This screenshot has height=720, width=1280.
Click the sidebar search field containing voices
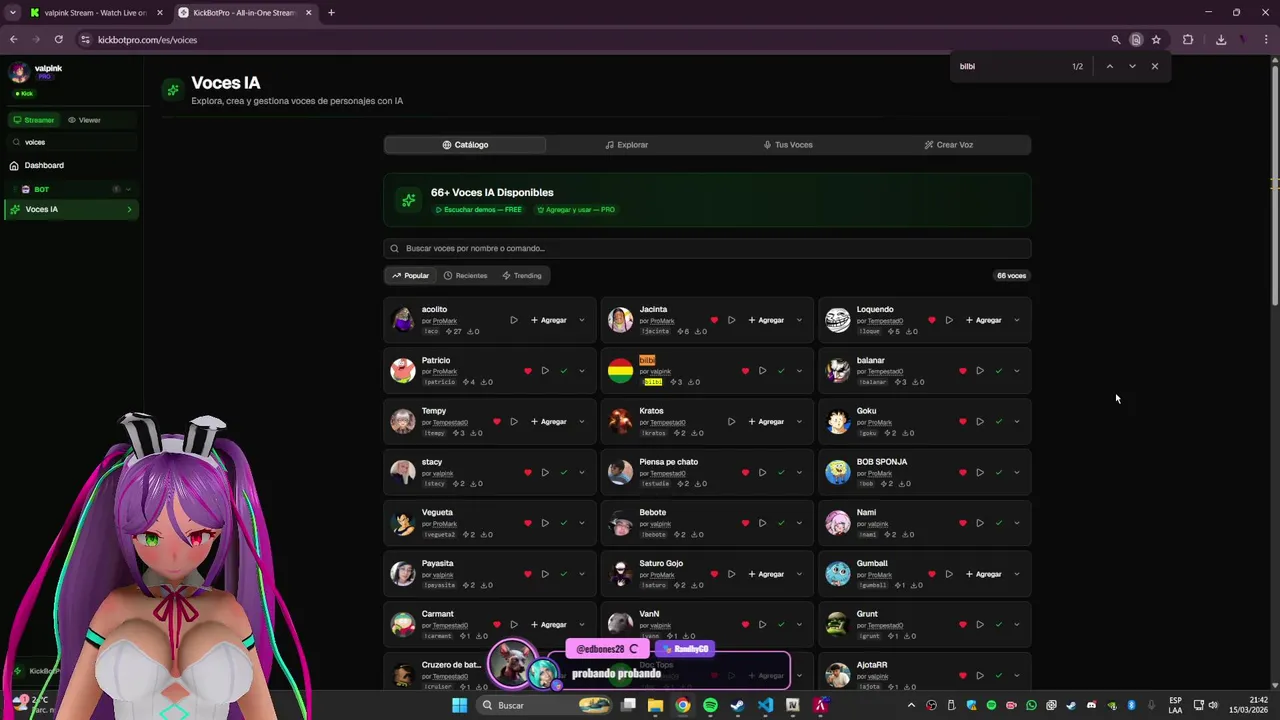click(x=72, y=142)
